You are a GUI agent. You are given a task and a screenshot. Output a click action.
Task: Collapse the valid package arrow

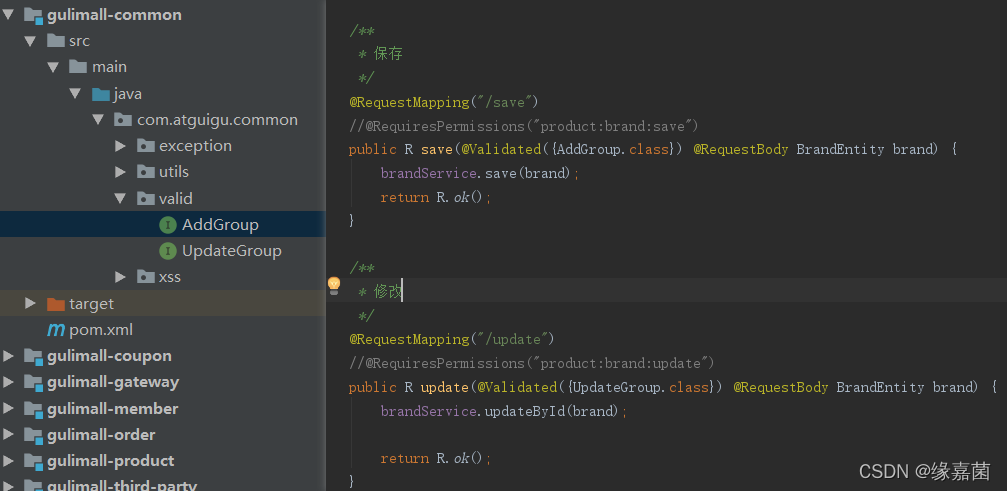pos(120,198)
